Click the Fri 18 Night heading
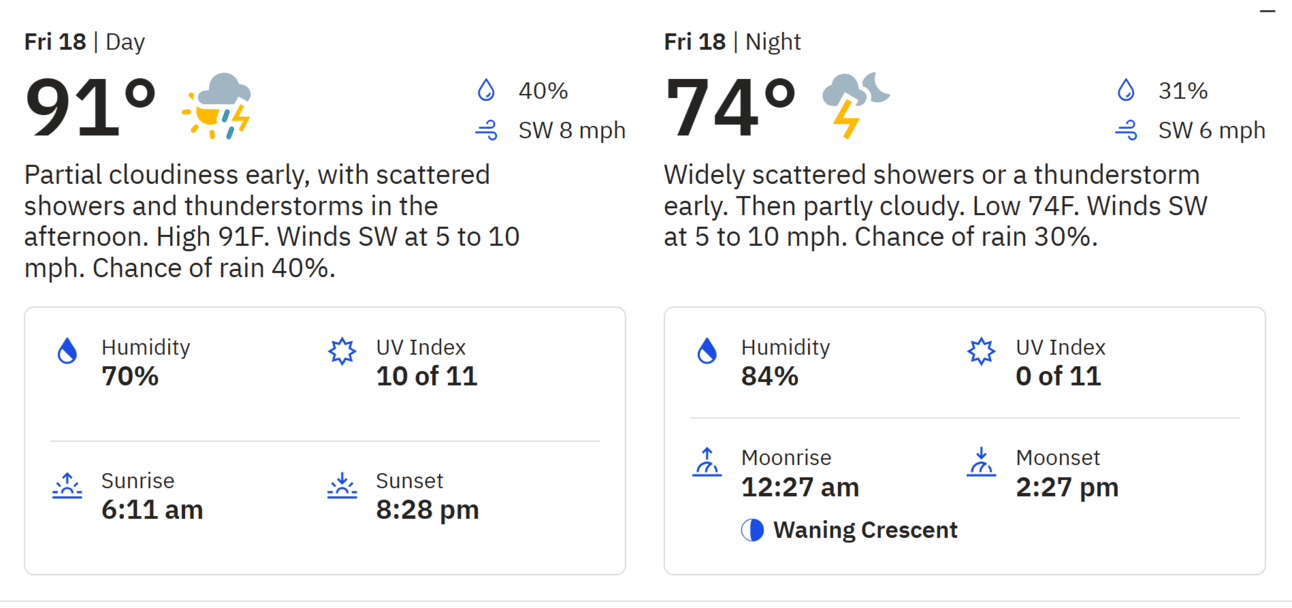This screenshot has width=1292, height=608. point(732,42)
